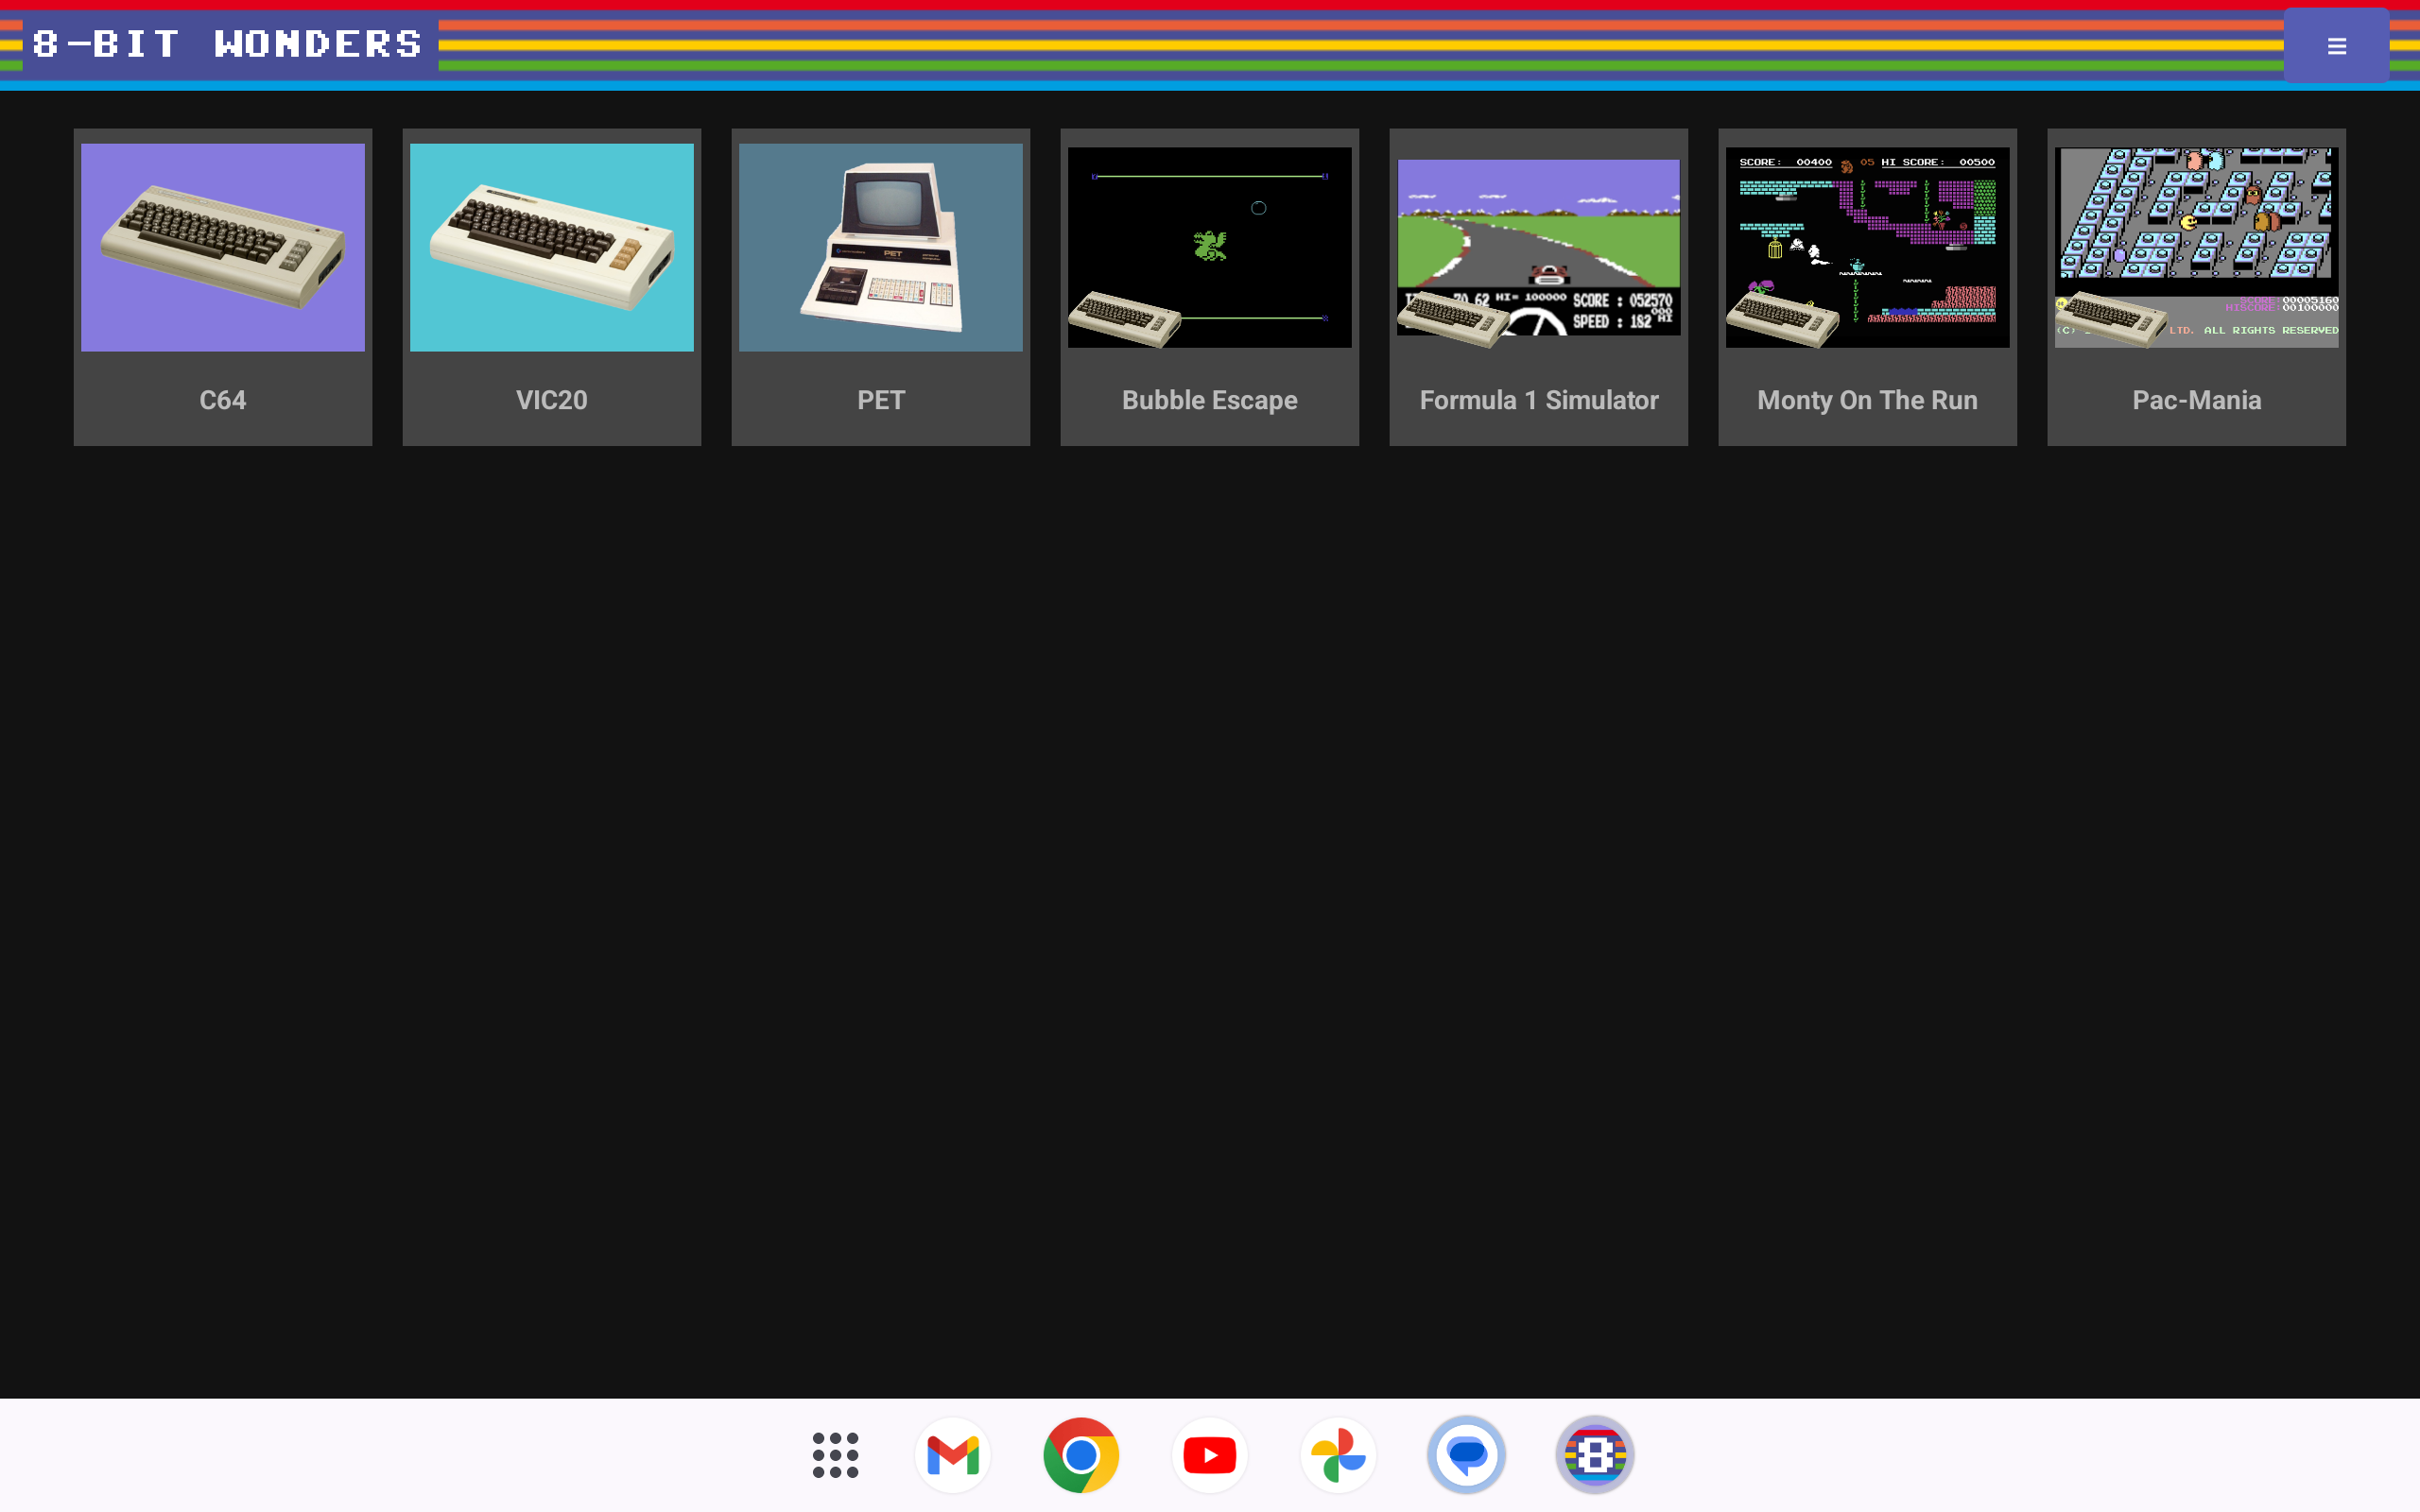The width and height of the screenshot is (2420, 1512).
Task: Select the Monty On The Run title
Action: coord(1868,400)
